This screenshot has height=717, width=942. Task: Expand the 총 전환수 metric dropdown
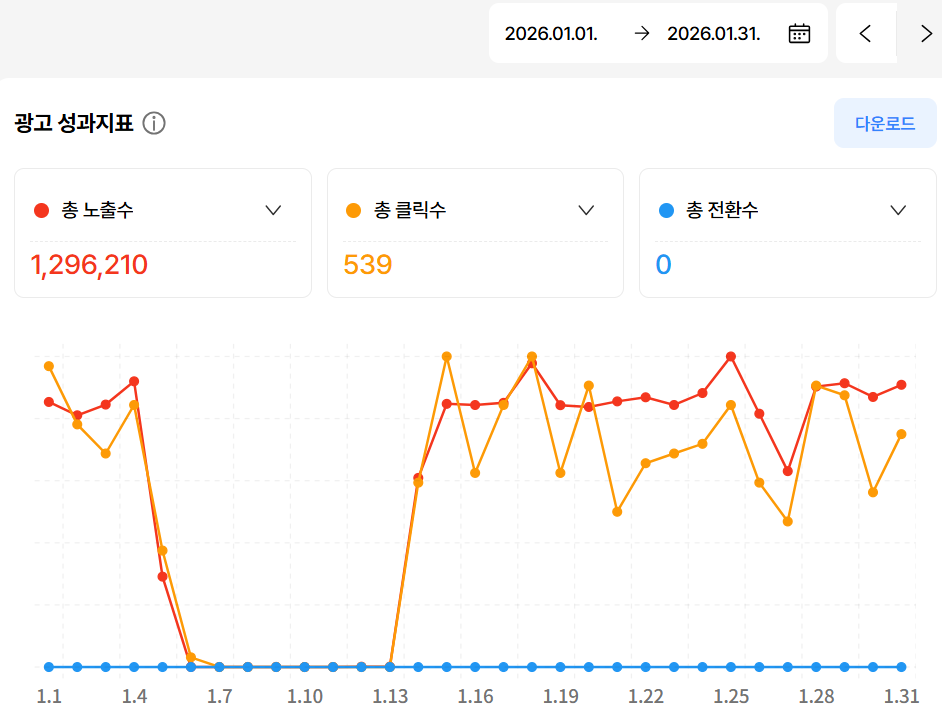click(898, 210)
